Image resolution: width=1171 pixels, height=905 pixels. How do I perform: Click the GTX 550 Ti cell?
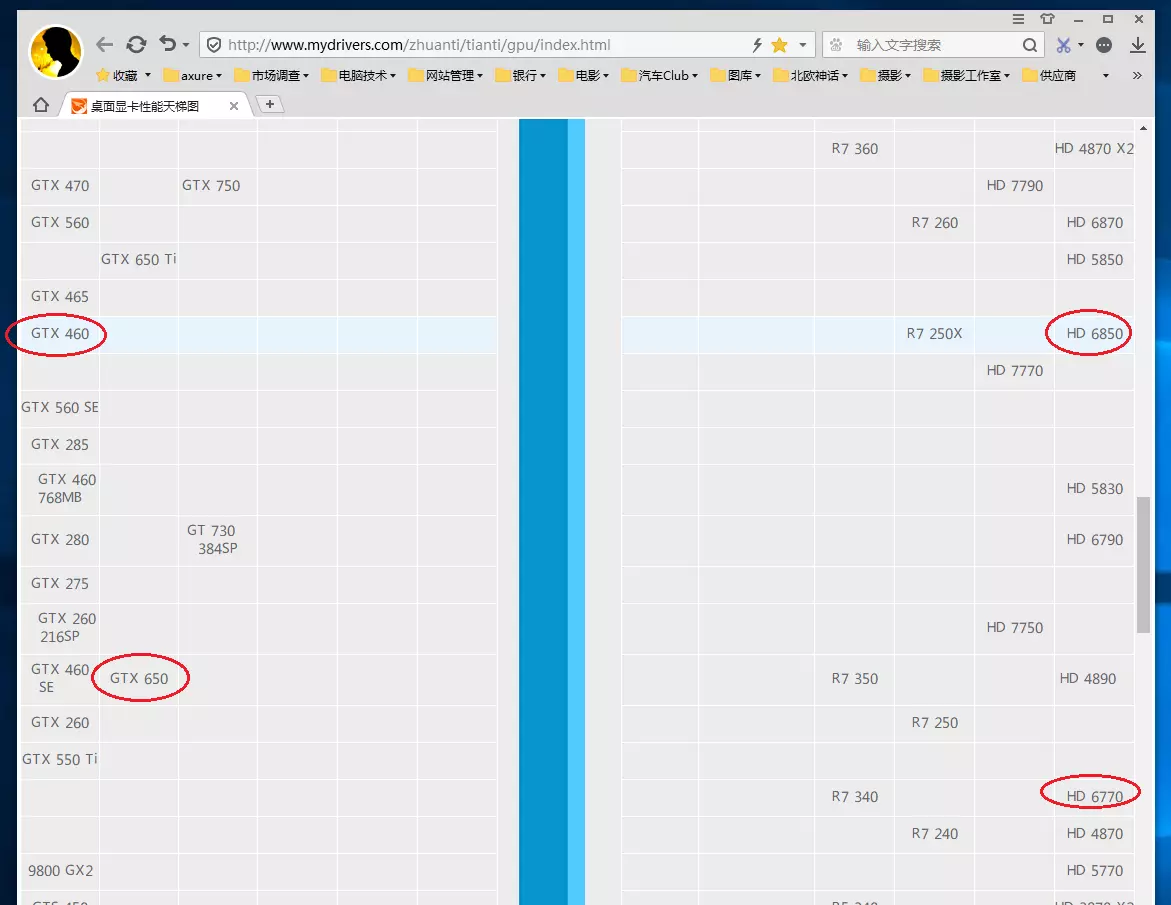(60, 759)
